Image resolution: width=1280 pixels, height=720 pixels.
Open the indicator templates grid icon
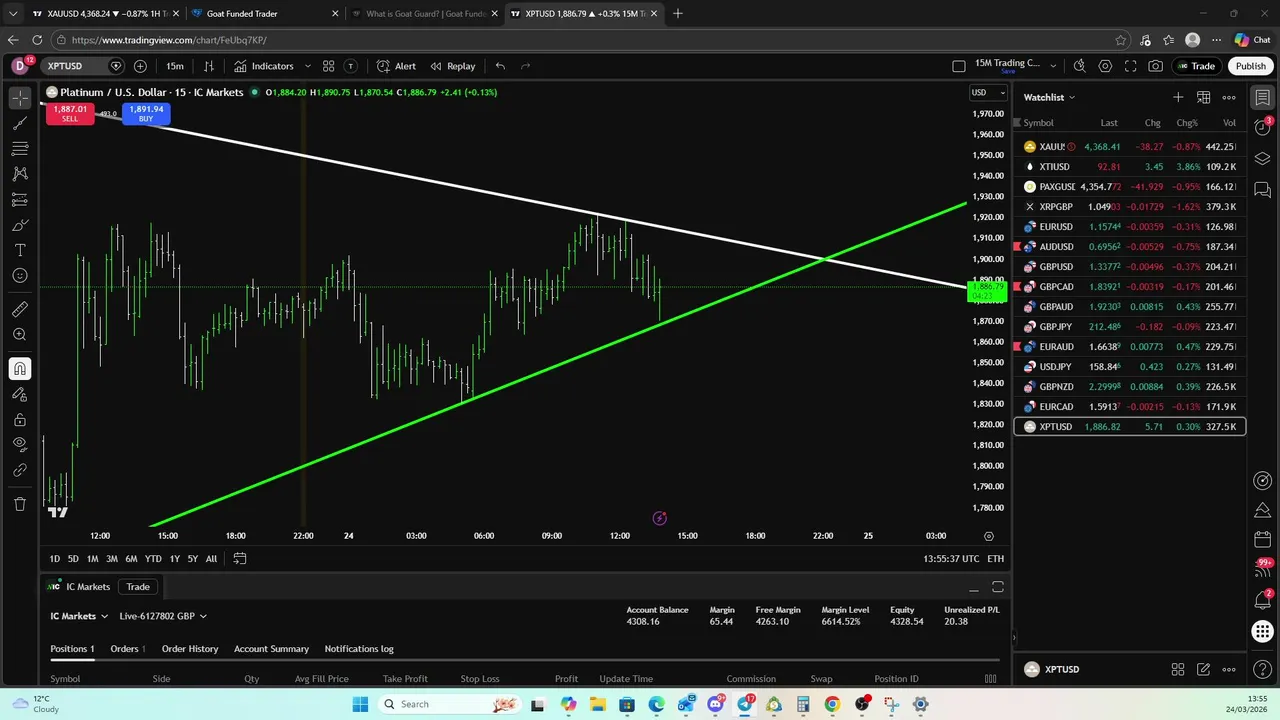click(328, 66)
